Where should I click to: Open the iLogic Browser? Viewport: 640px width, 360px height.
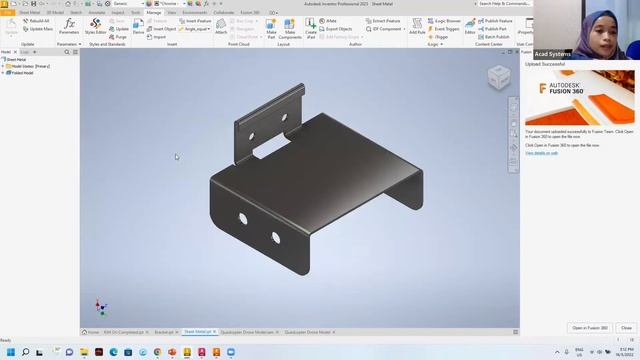pos(444,21)
